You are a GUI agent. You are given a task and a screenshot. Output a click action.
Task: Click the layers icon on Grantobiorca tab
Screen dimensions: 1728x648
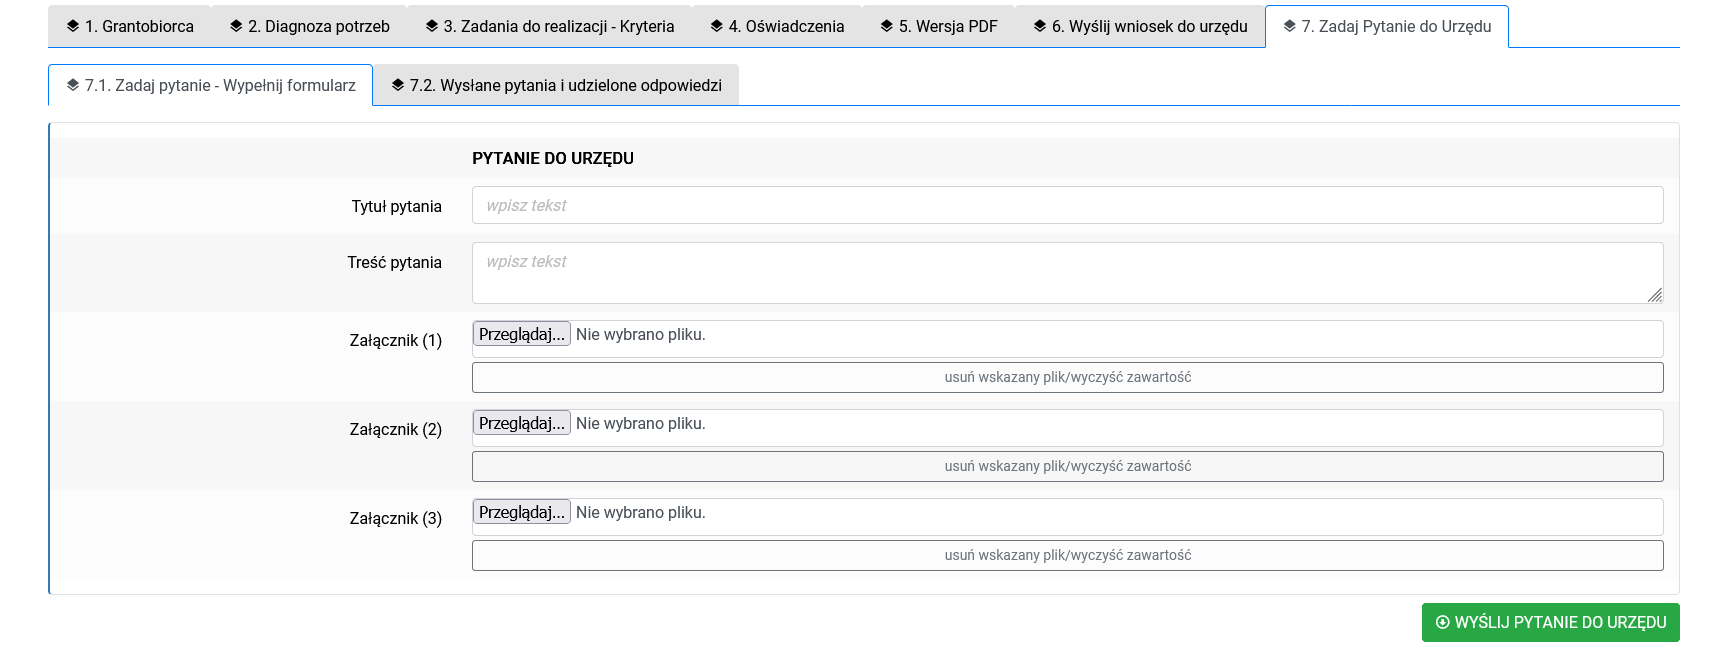73,26
